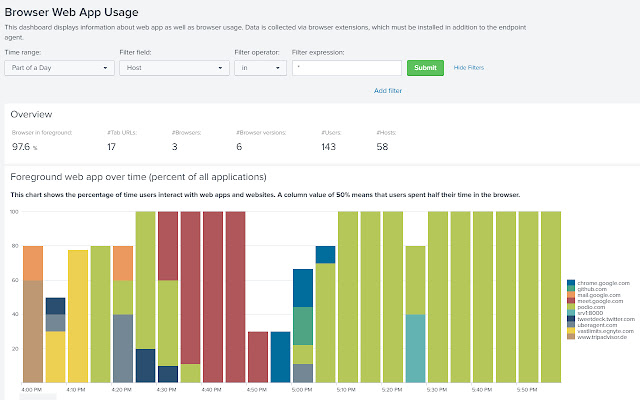
Task: Open the Filter operator dropdown
Action: click(260, 68)
